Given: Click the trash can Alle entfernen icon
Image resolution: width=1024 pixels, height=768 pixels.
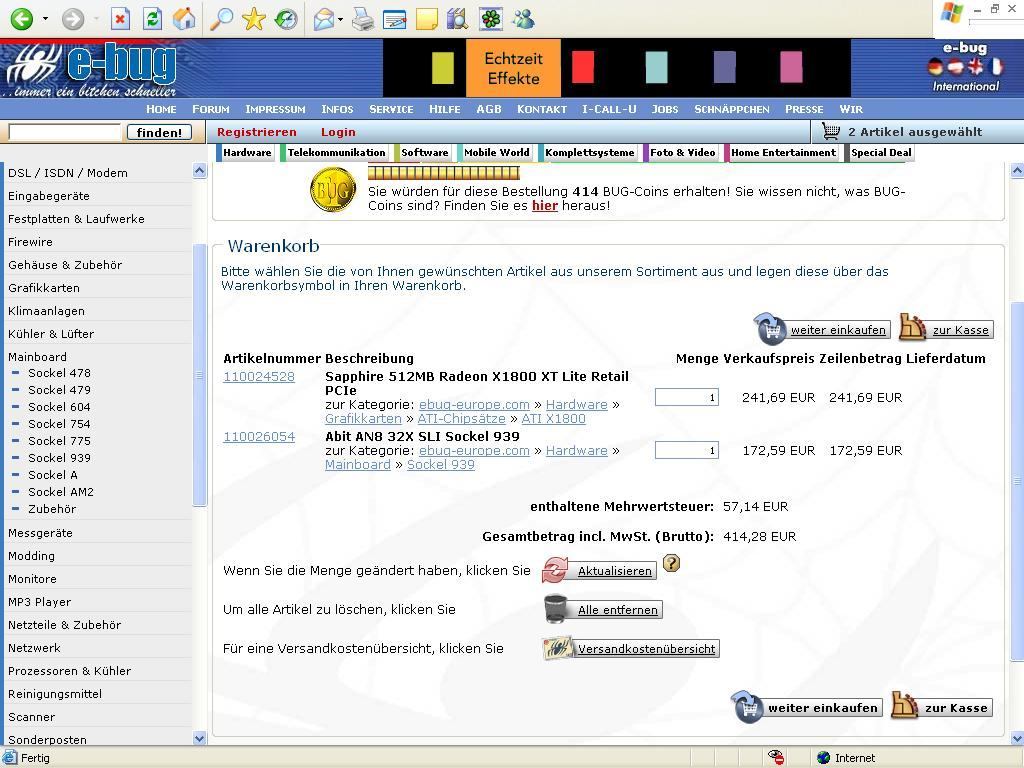Looking at the screenshot, I should coord(556,609).
